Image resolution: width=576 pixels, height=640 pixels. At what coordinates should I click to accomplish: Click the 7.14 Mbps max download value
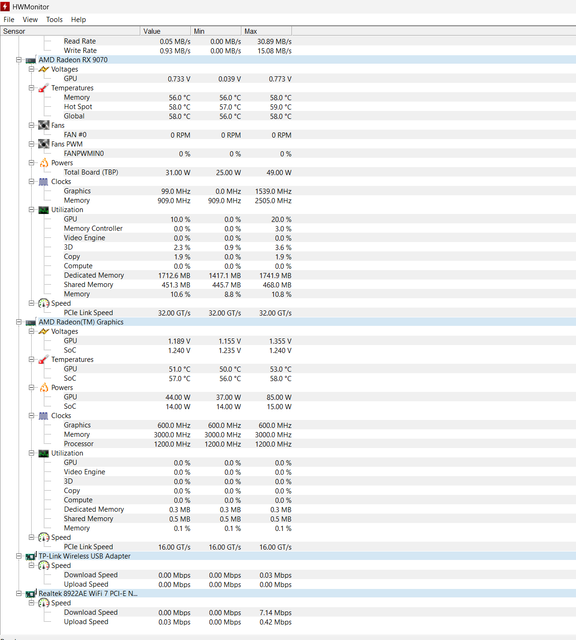(276, 613)
